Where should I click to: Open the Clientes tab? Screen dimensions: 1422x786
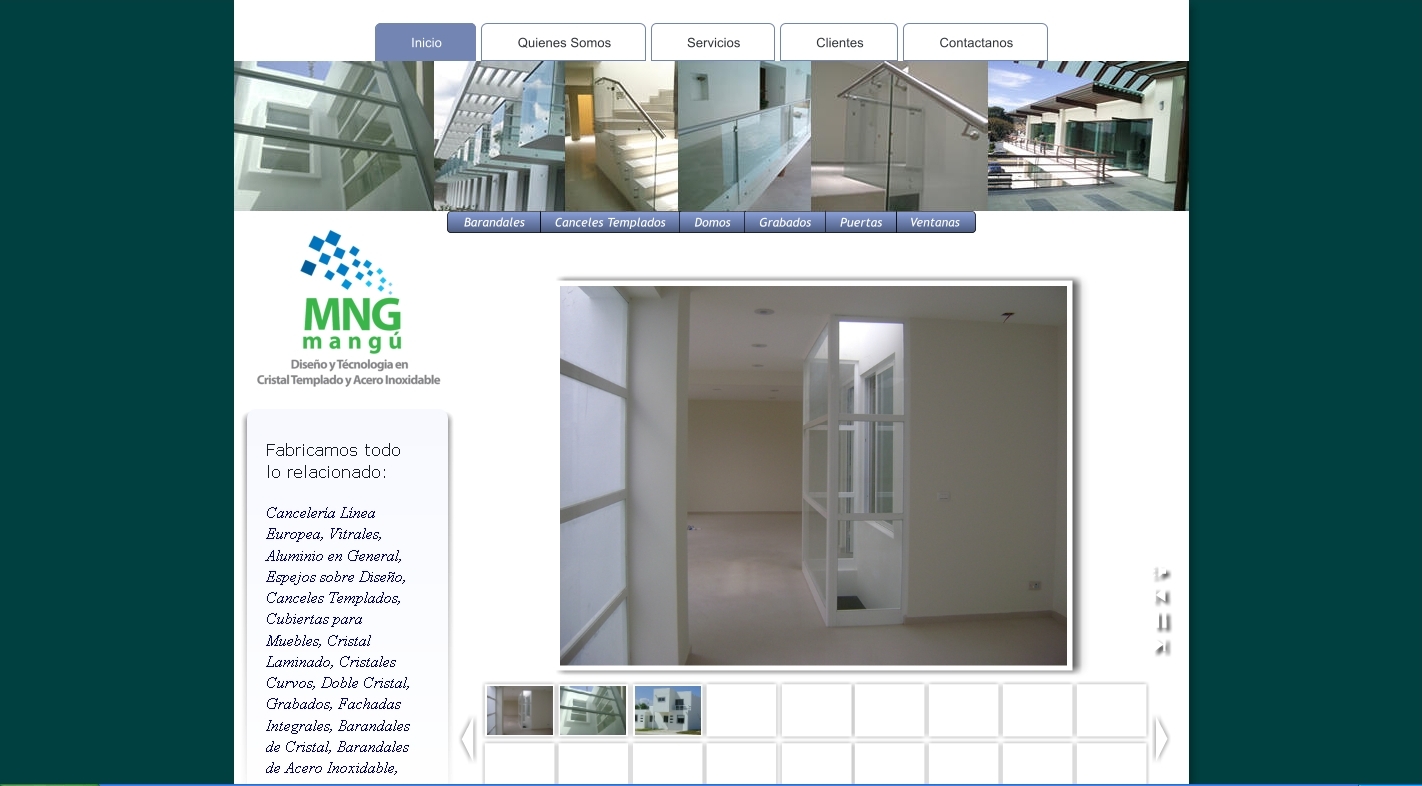click(x=839, y=43)
